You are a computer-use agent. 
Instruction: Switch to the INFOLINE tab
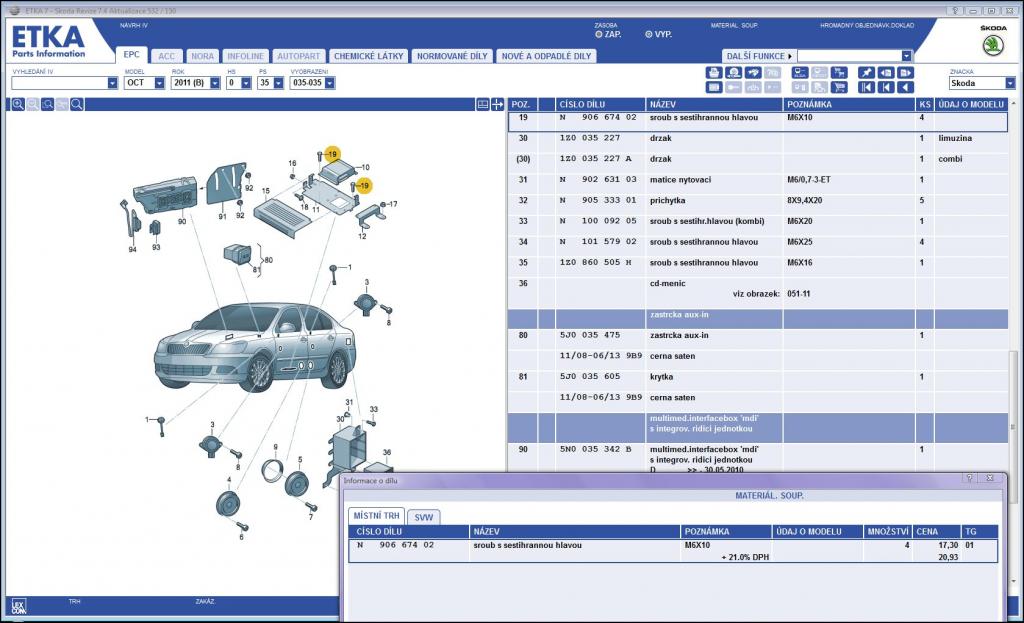(x=246, y=56)
